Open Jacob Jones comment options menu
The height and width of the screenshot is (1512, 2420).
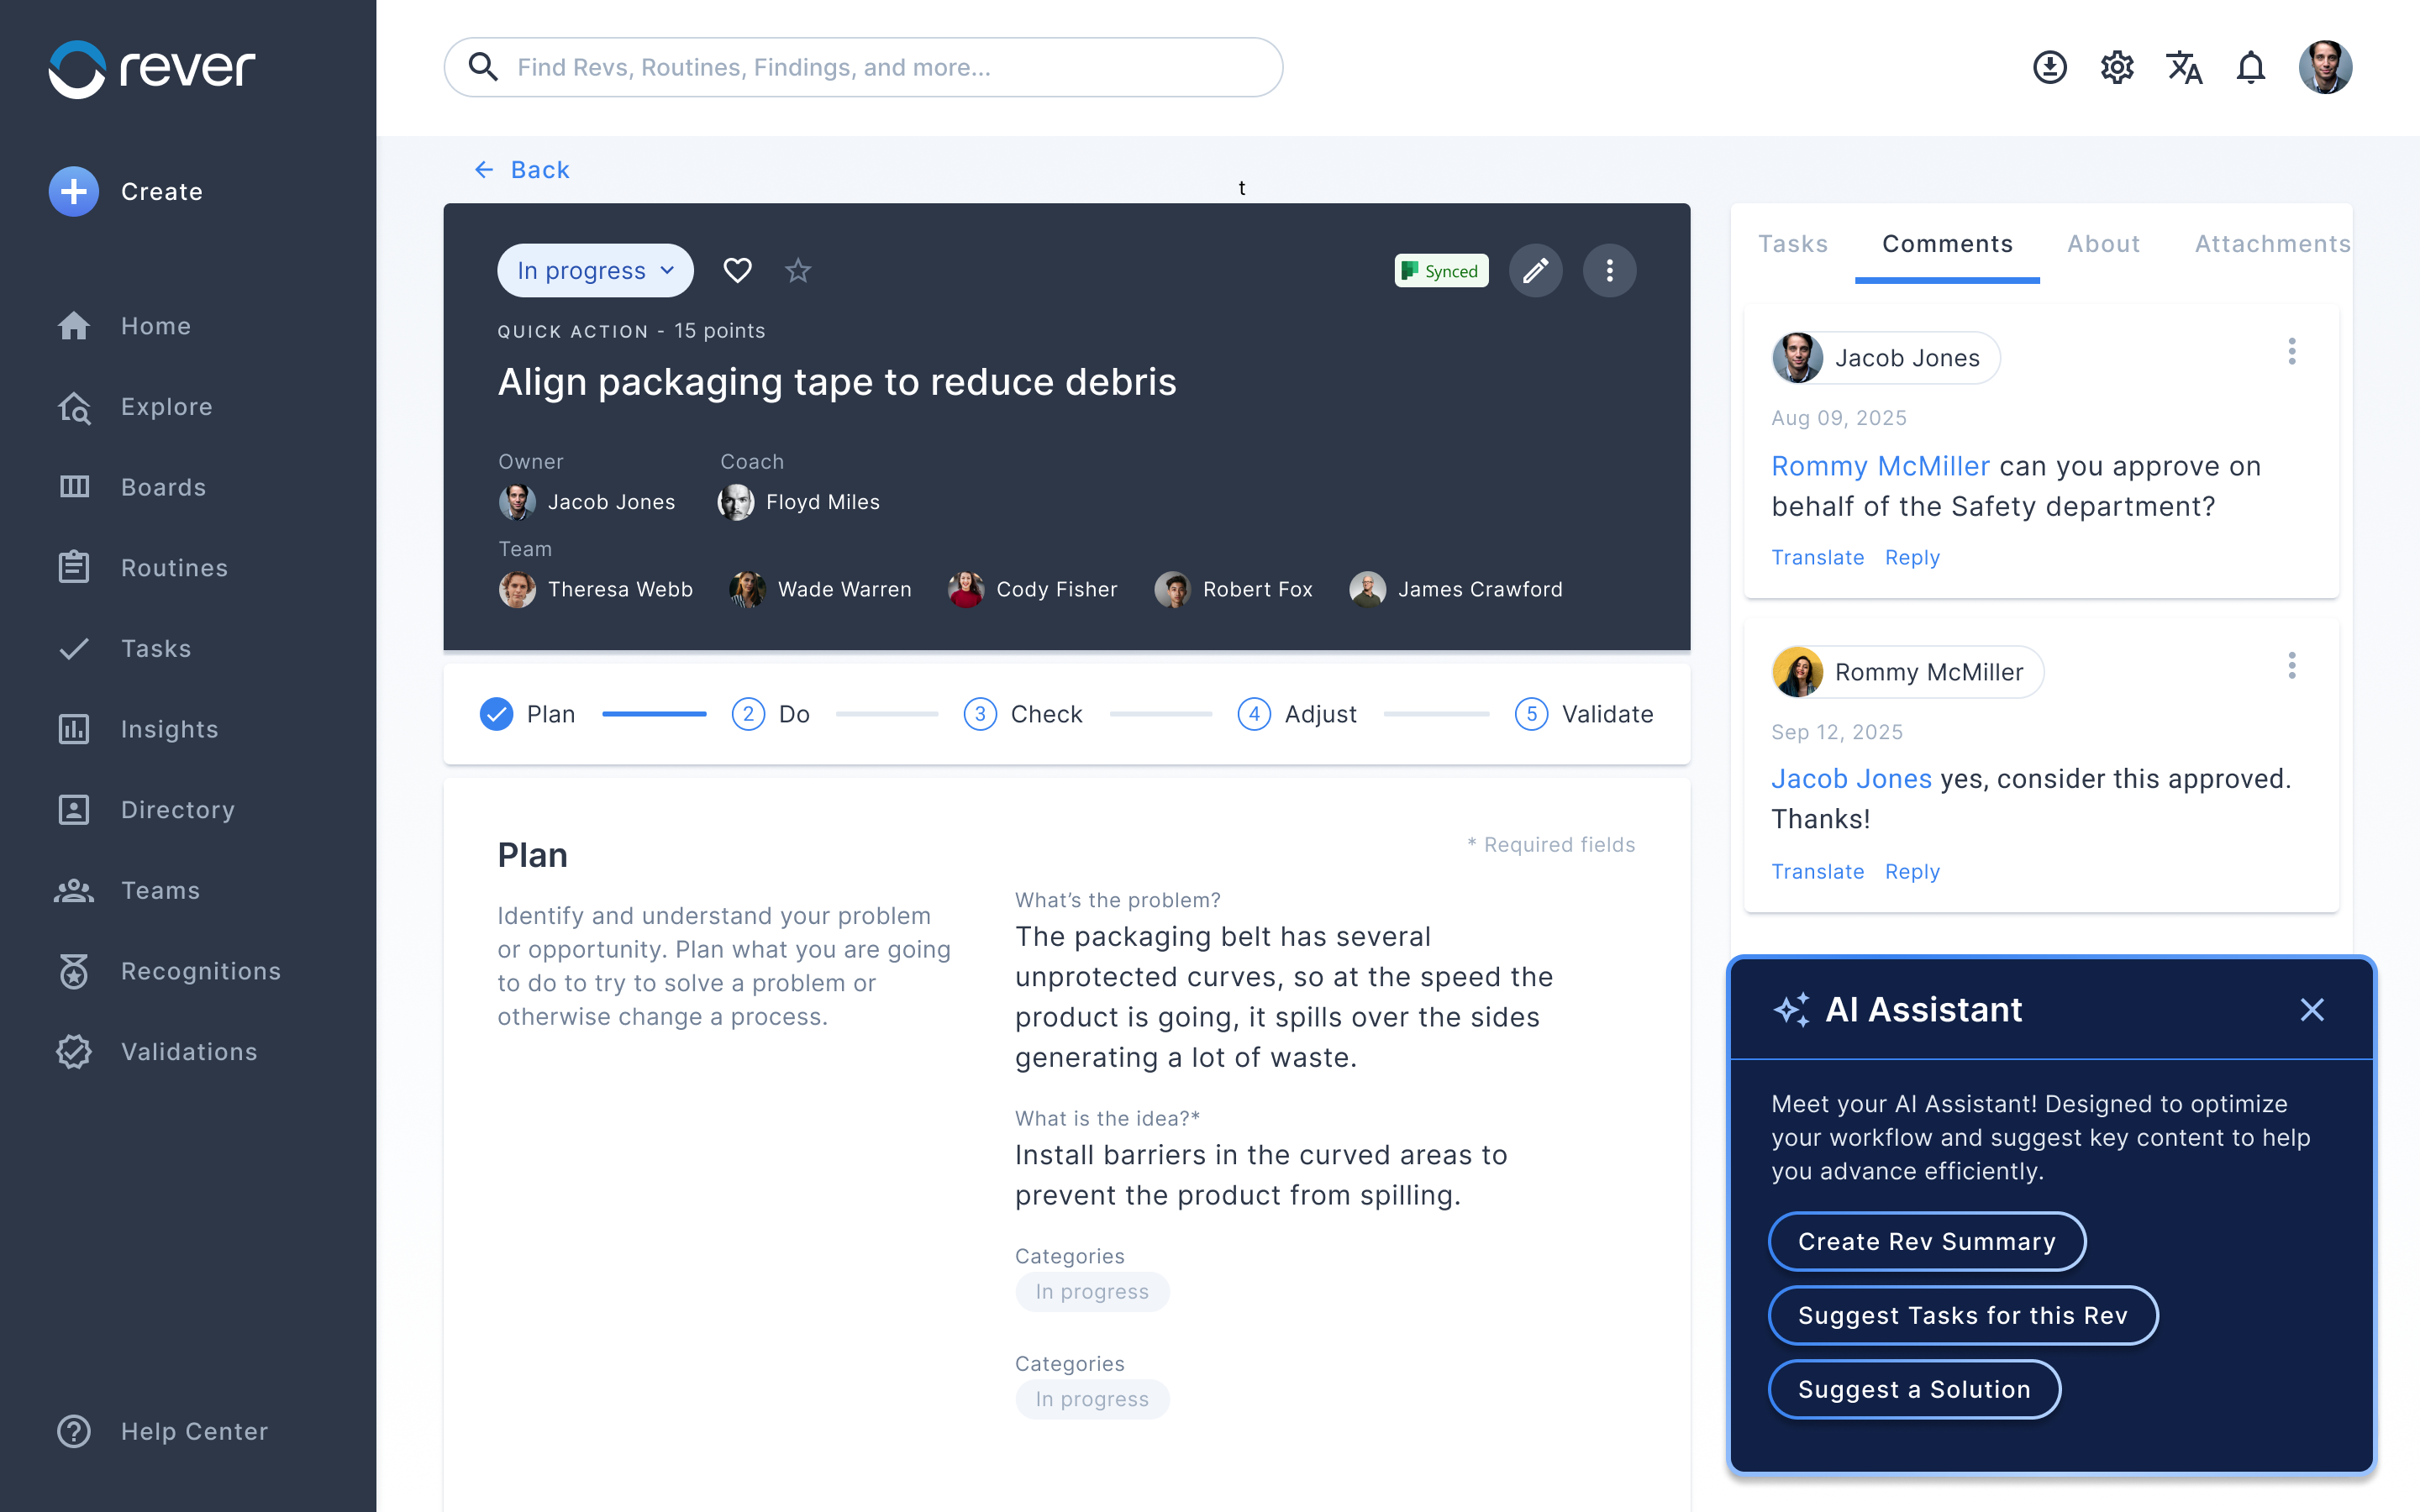(x=2291, y=351)
